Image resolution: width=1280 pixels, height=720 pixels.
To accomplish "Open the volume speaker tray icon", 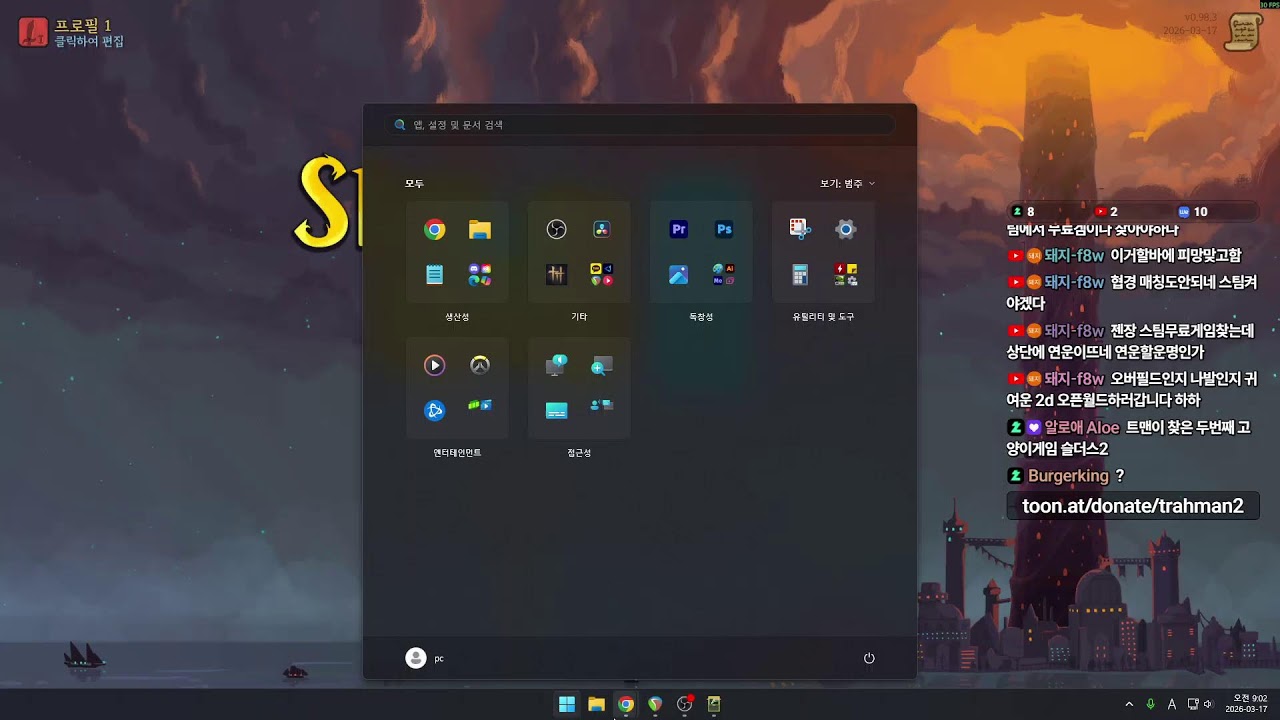I will [1208, 704].
